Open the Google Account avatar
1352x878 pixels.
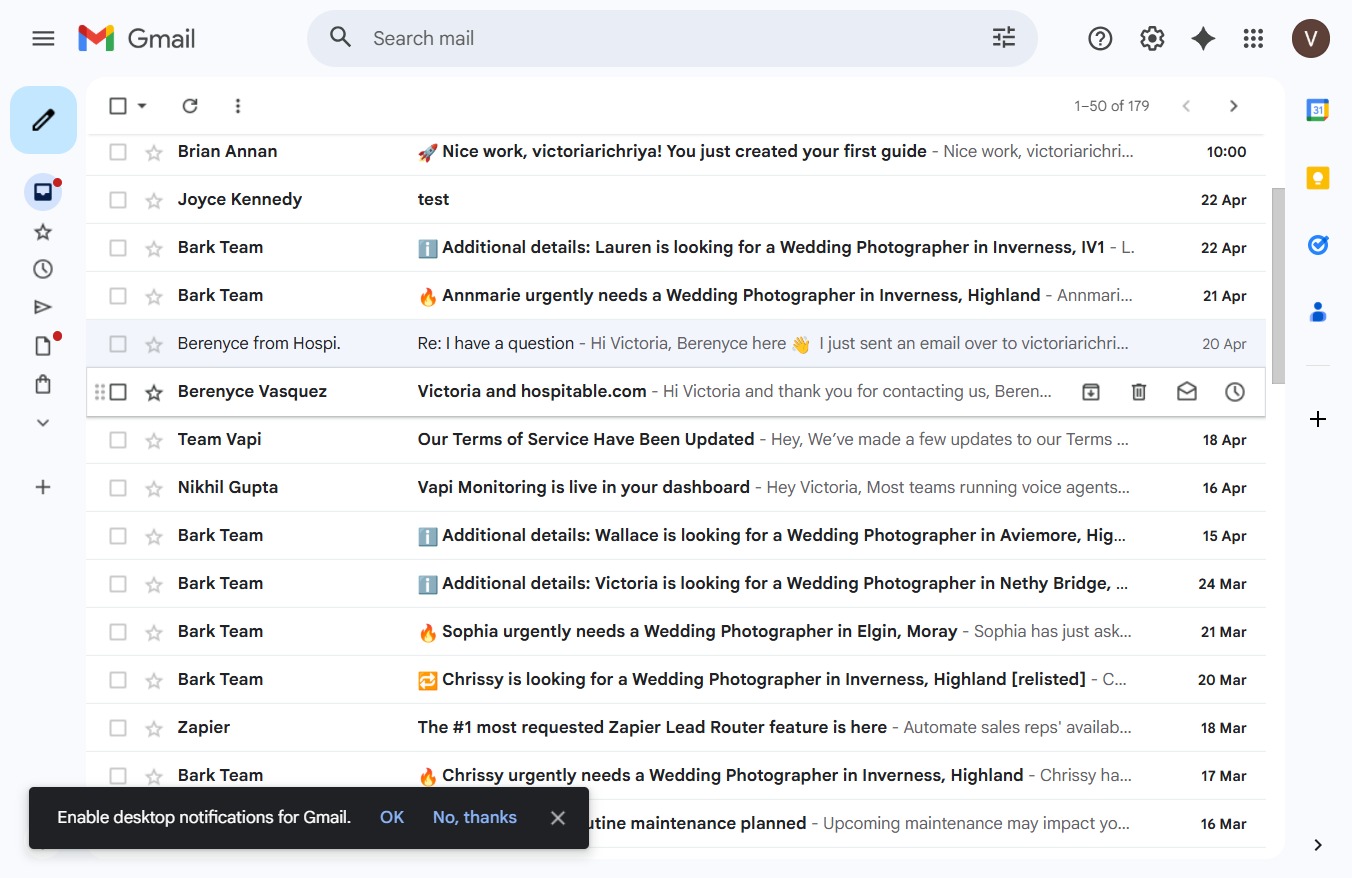click(1311, 38)
